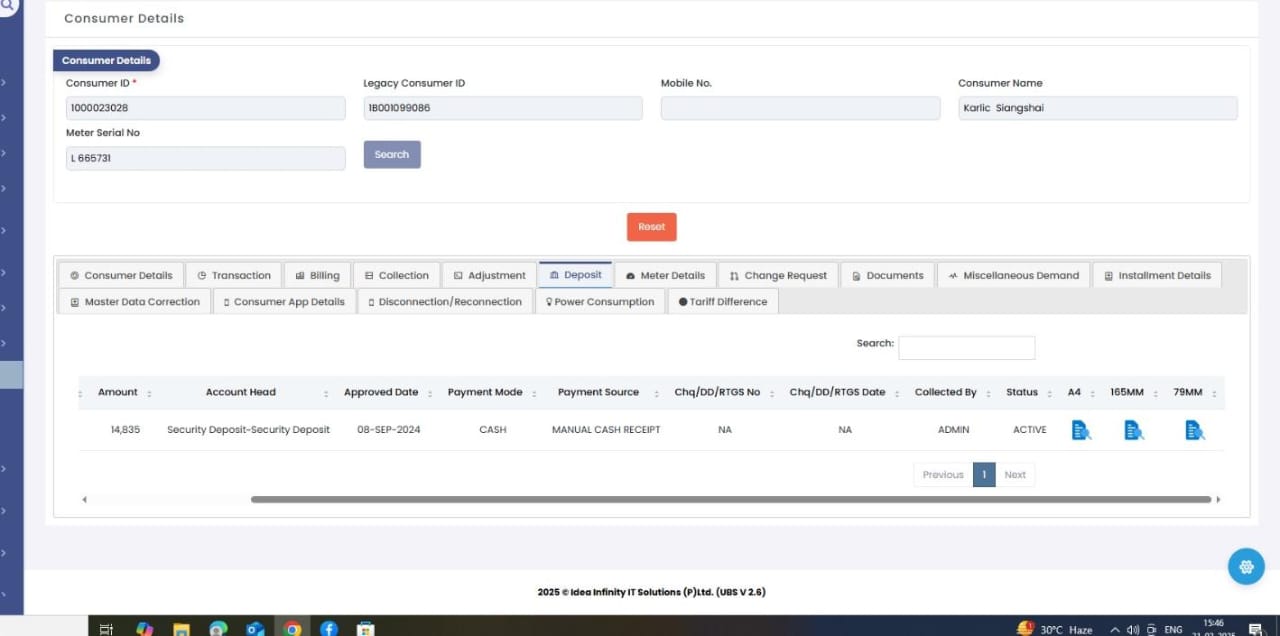Launch Copilot from the taskbar

pyautogui.click(x=144, y=629)
